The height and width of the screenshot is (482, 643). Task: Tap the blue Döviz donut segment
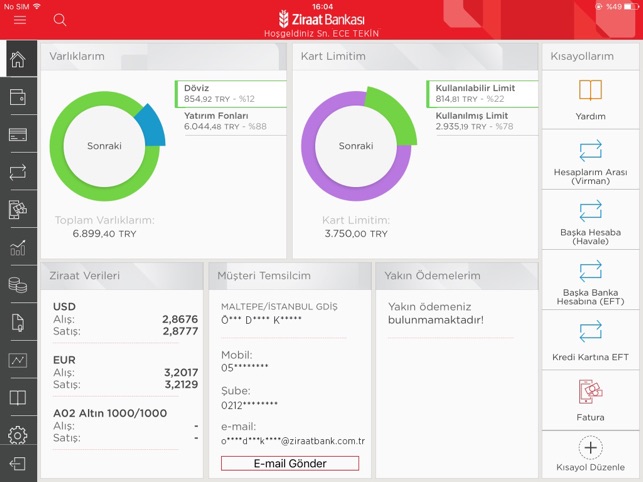(152, 125)
